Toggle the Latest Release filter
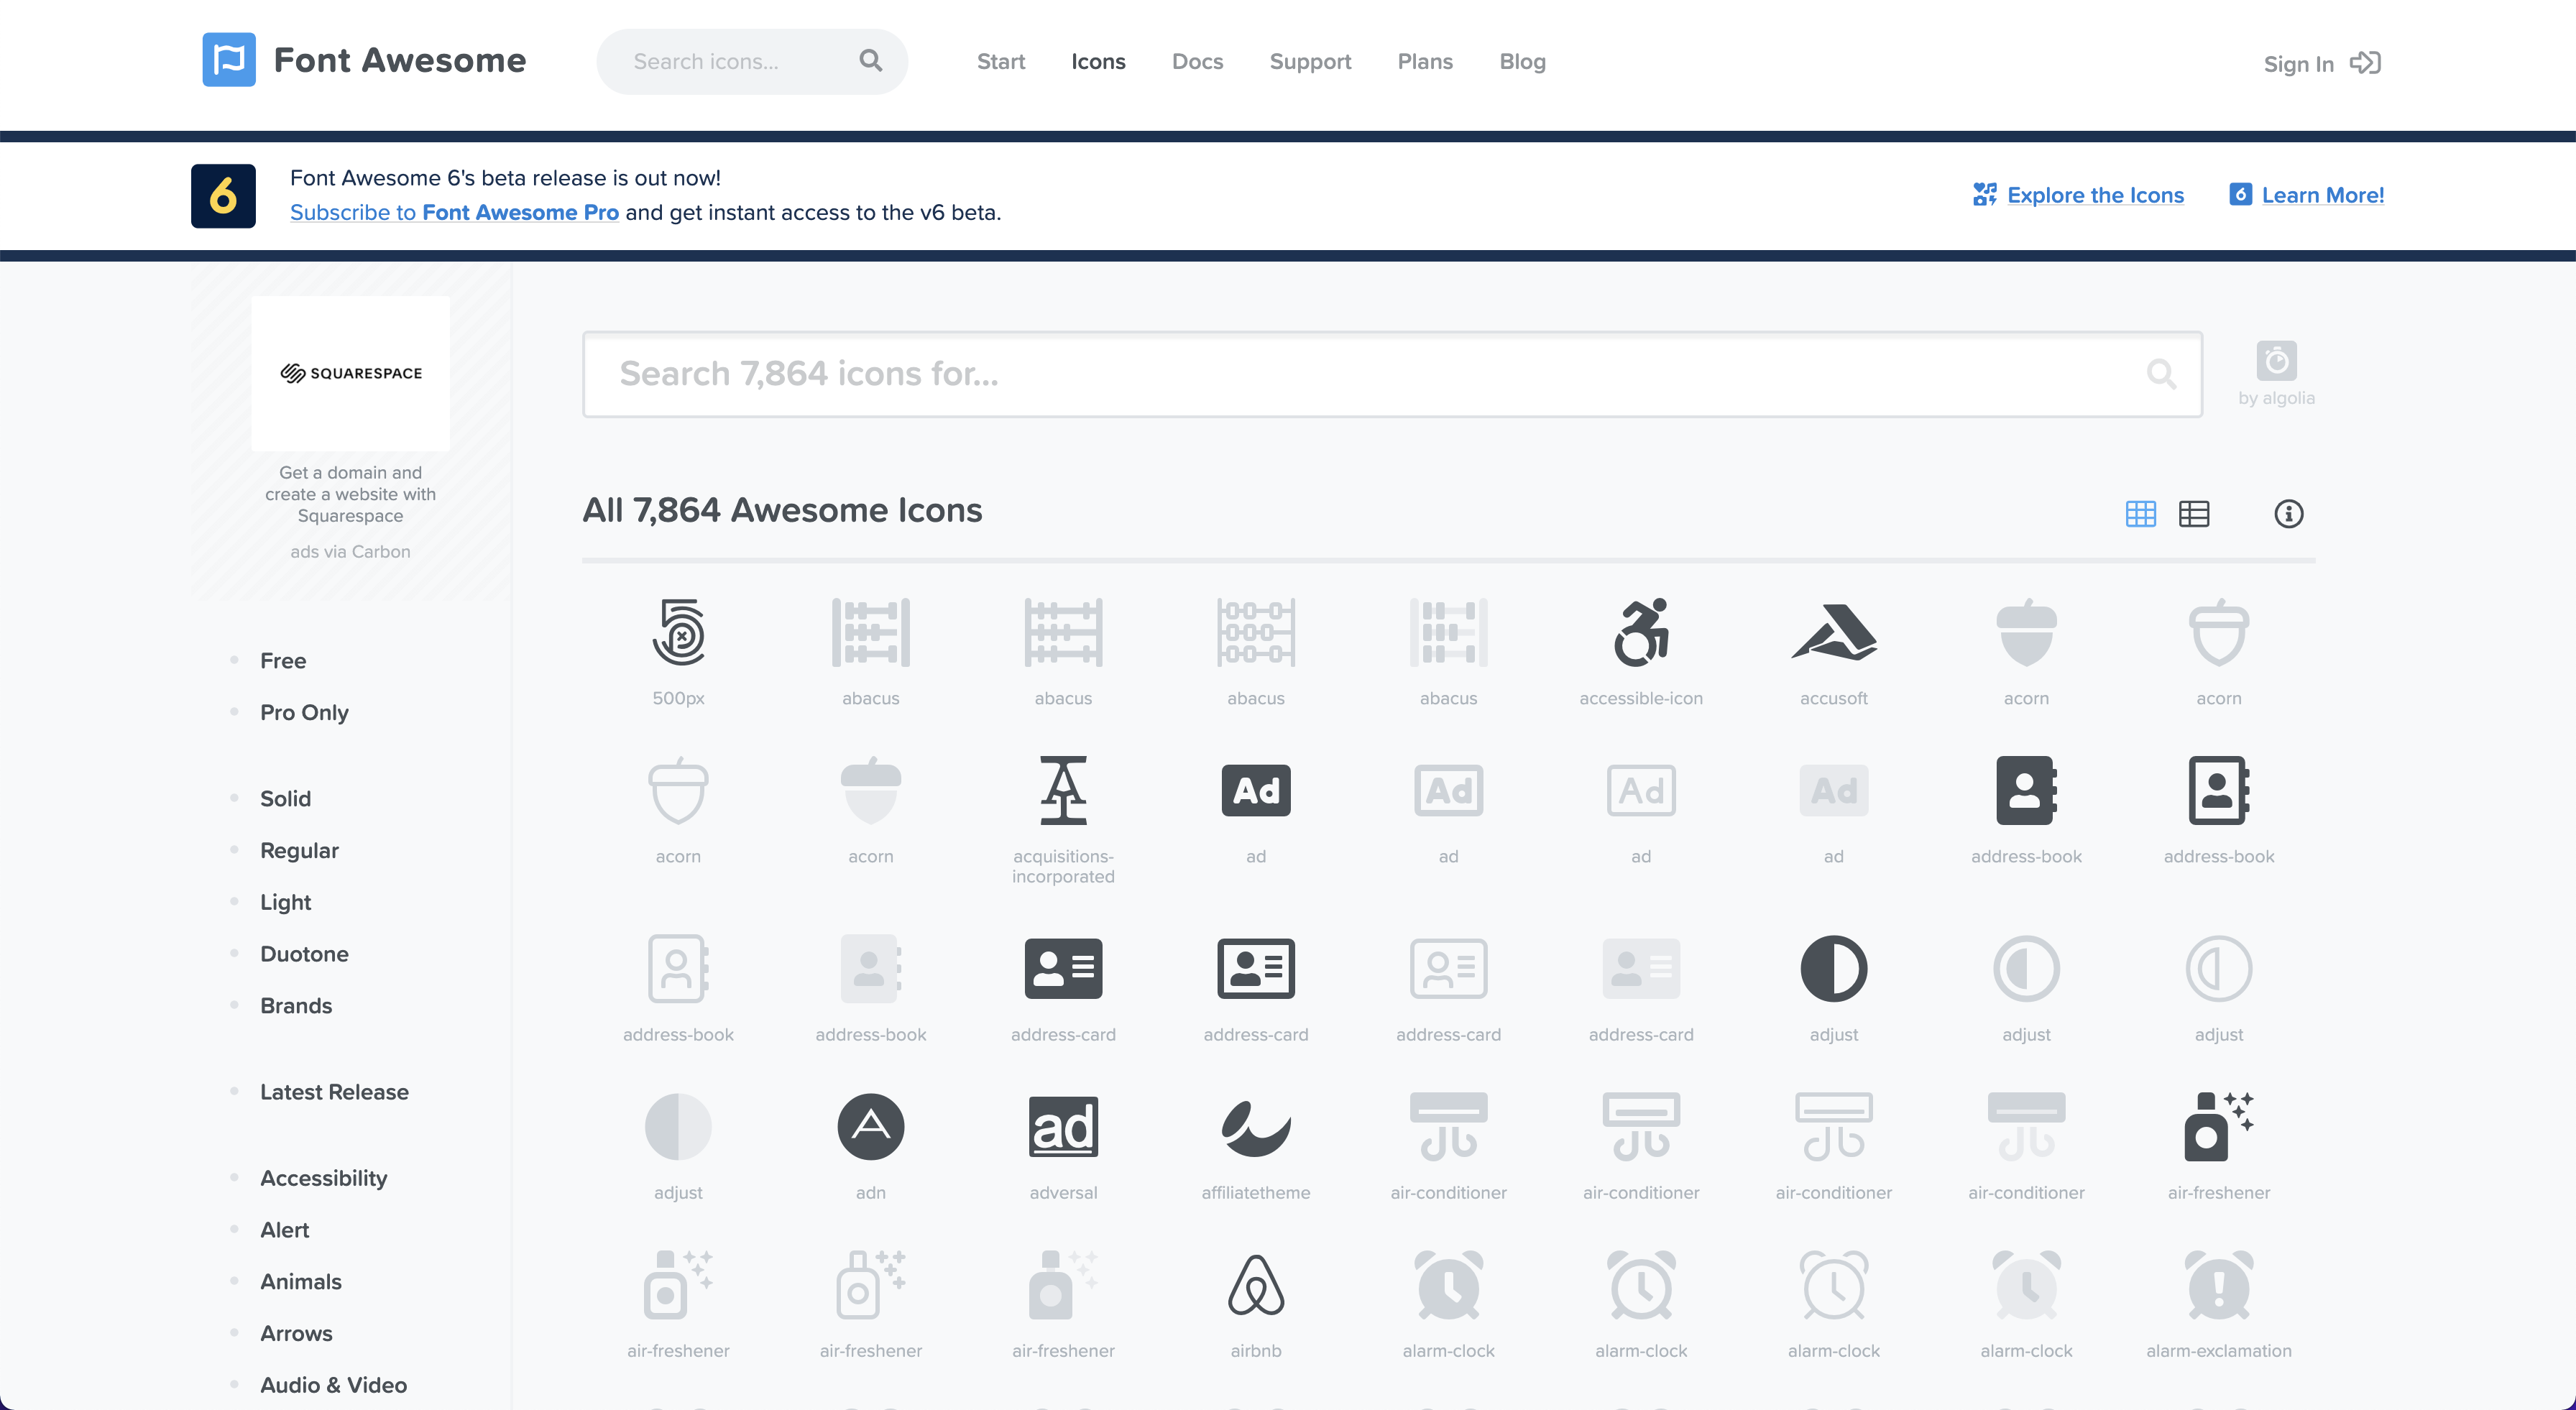Image resolution: width=2576 pixels, height=1410 pixels. (x=334, y=1093)
